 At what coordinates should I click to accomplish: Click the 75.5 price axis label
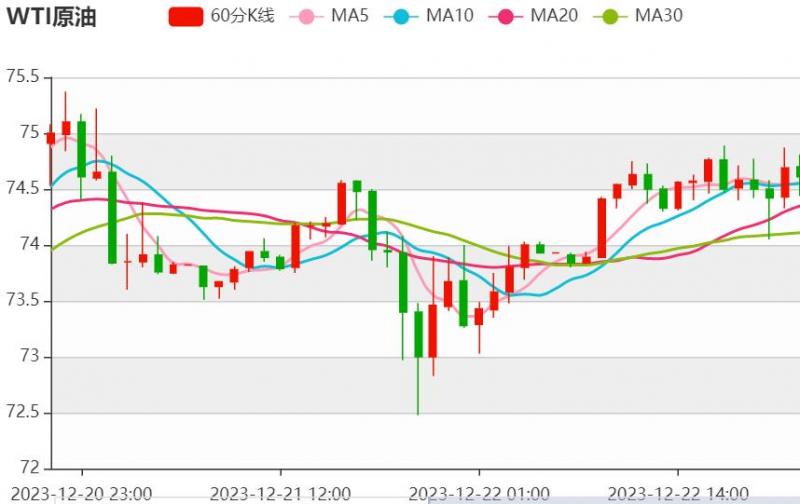tap(22, 78)
